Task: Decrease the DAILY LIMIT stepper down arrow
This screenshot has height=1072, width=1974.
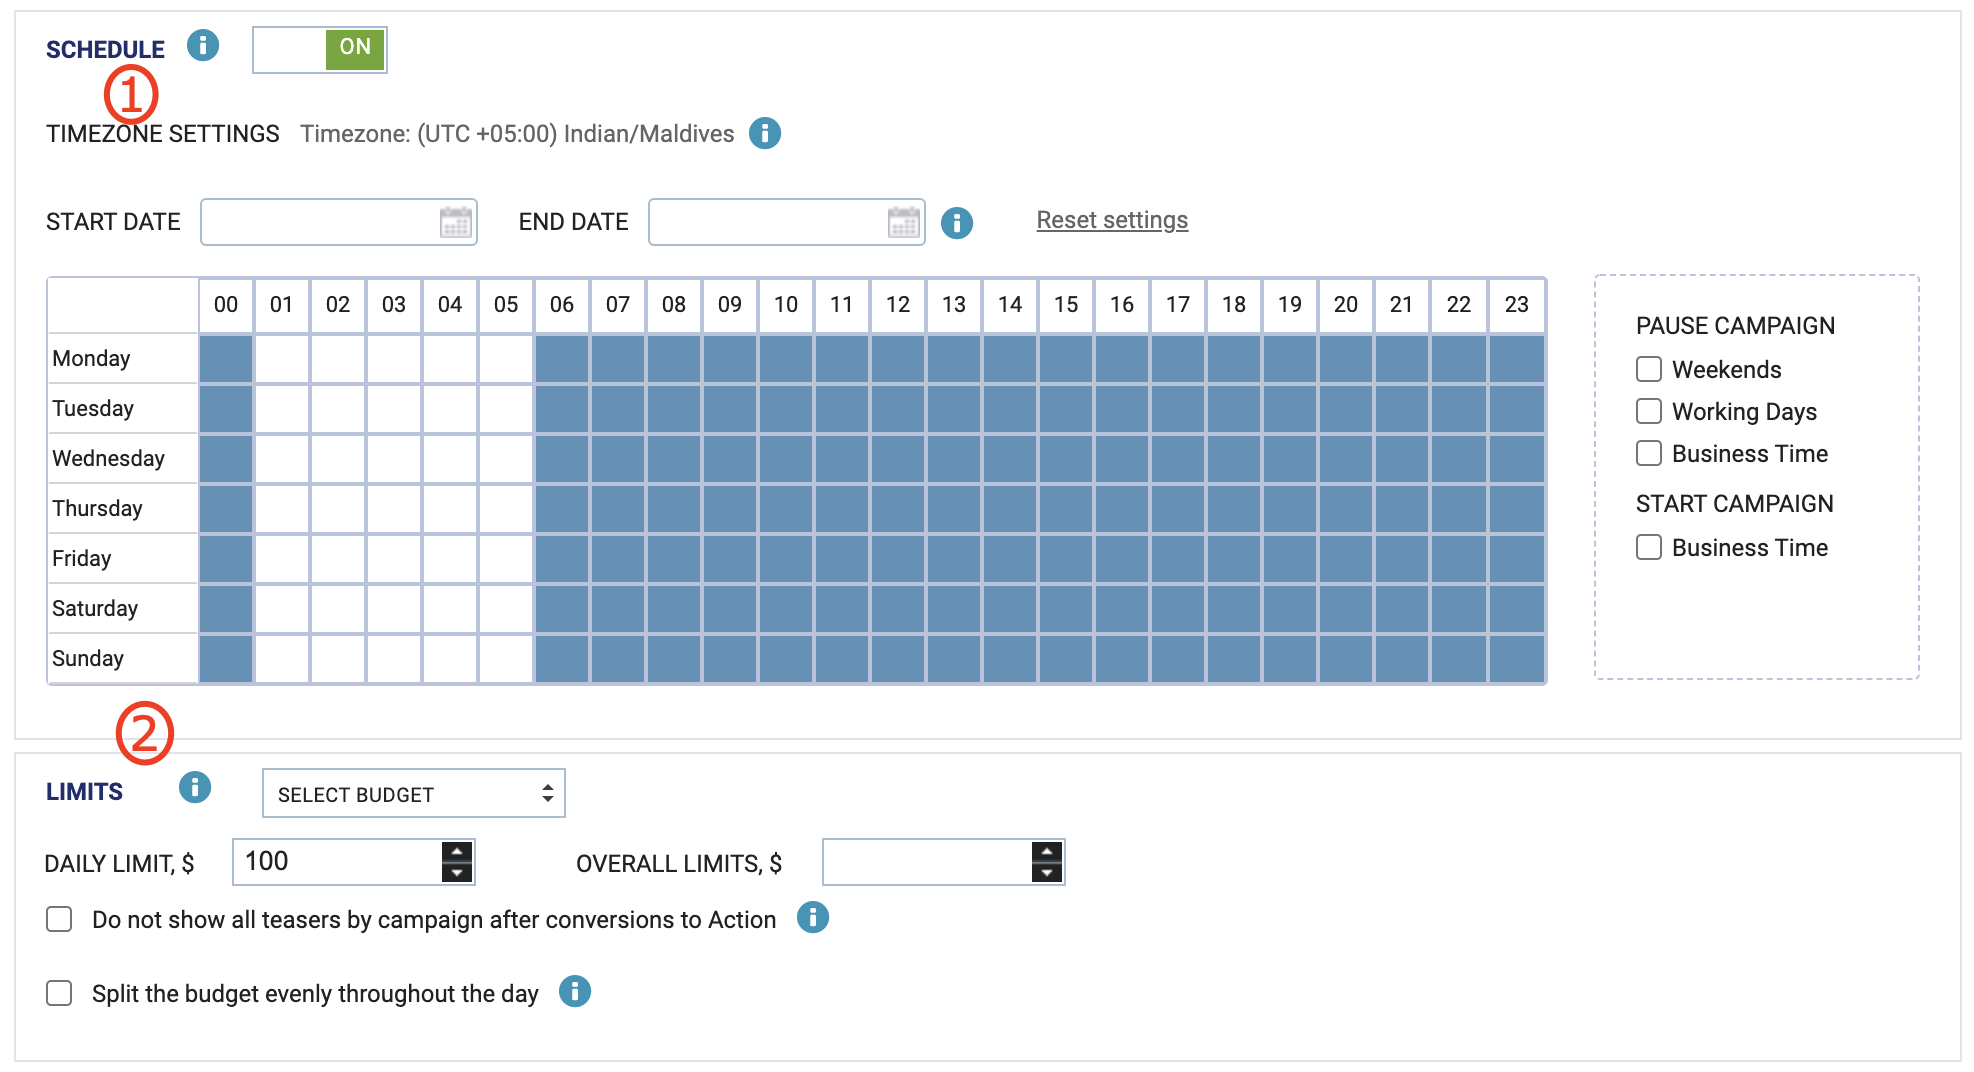Action: 457,873
